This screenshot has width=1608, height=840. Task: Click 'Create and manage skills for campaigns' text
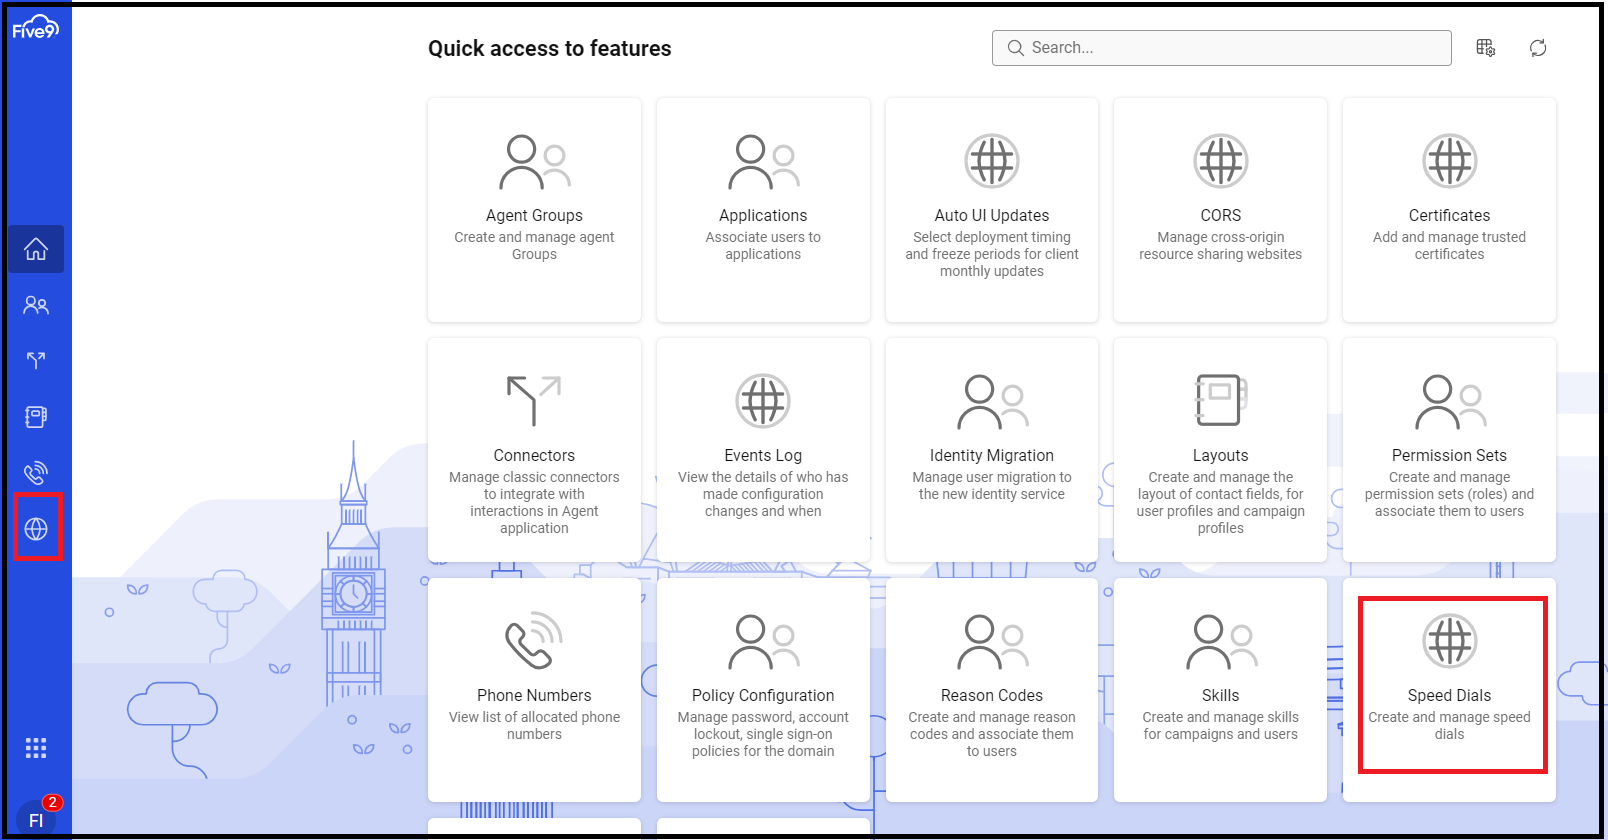1221,726
